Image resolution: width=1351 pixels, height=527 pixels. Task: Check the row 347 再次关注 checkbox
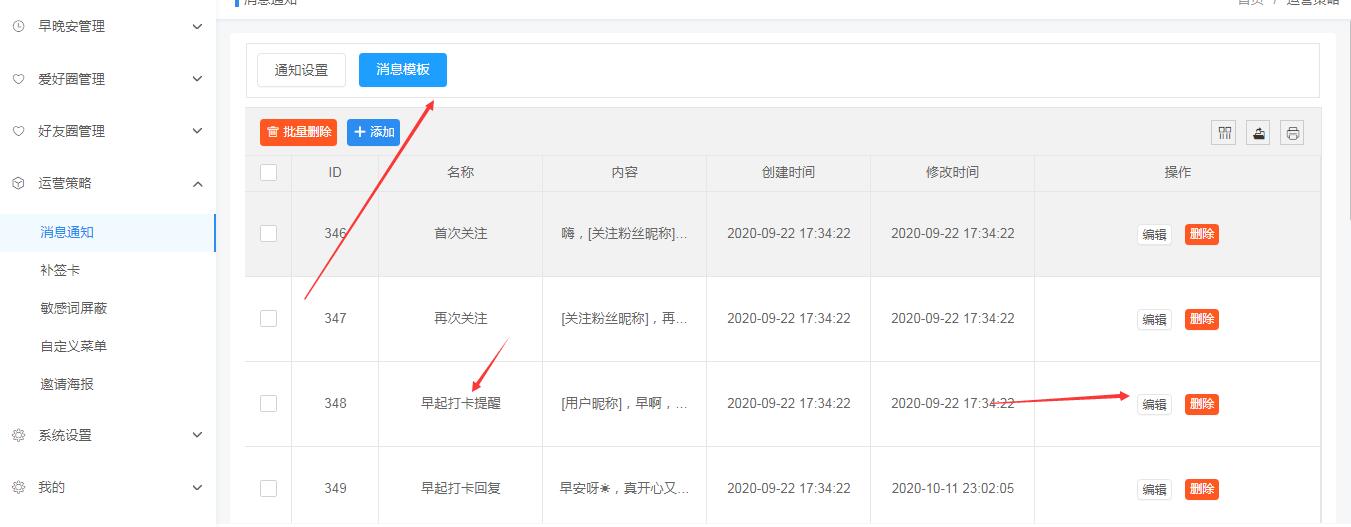point(268,318)
